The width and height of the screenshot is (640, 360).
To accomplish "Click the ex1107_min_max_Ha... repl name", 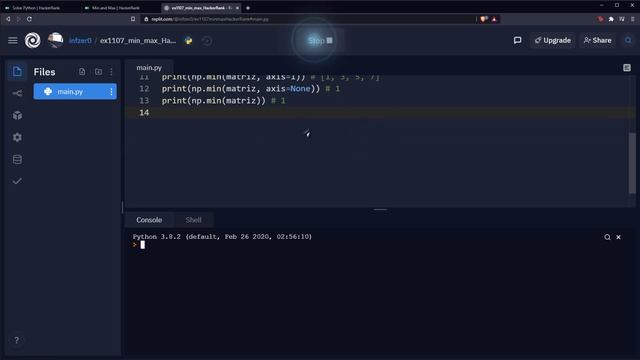I will (x=138, y=40).
